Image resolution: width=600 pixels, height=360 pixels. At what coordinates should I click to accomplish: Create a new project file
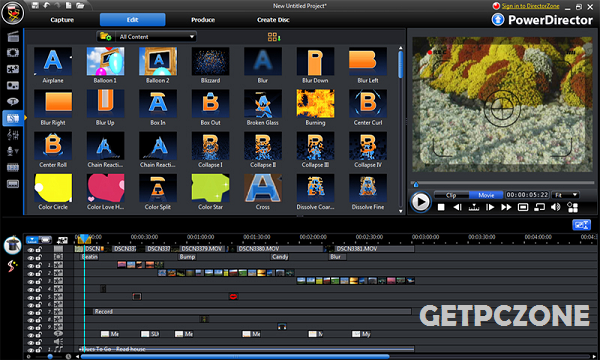[x=68, y=5]
